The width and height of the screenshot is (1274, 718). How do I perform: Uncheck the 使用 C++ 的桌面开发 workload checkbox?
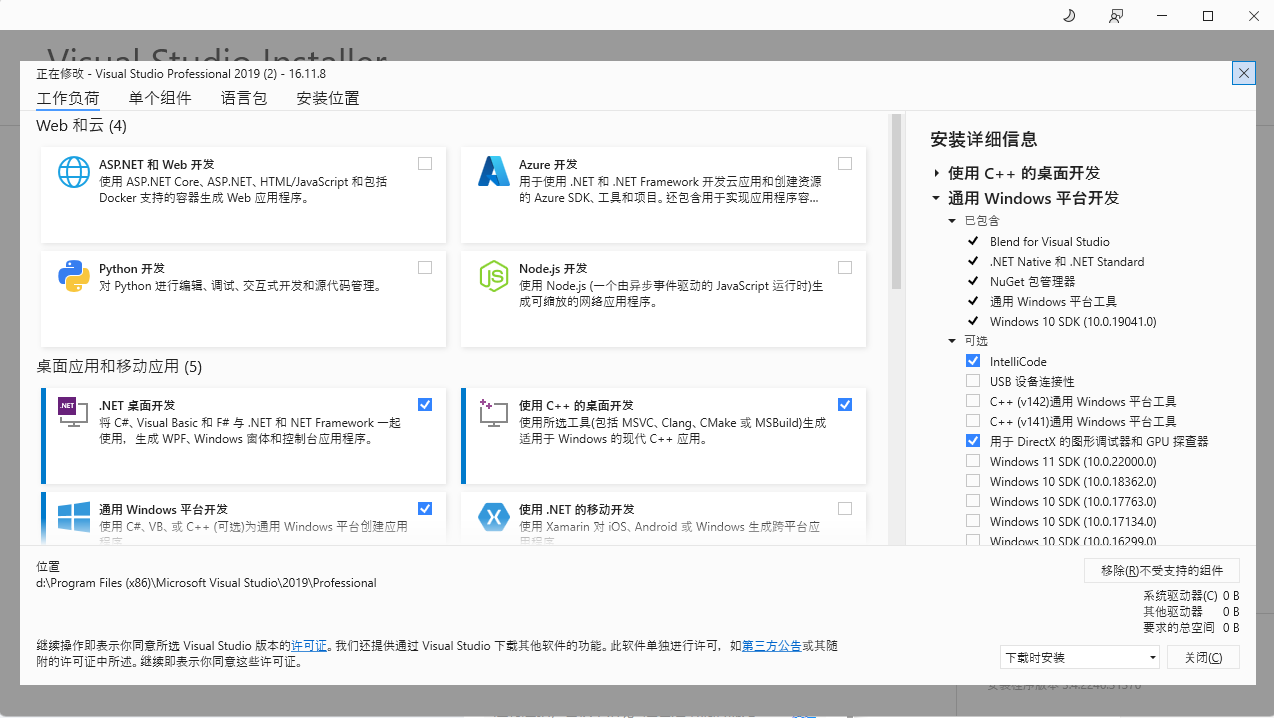point(845,404)
